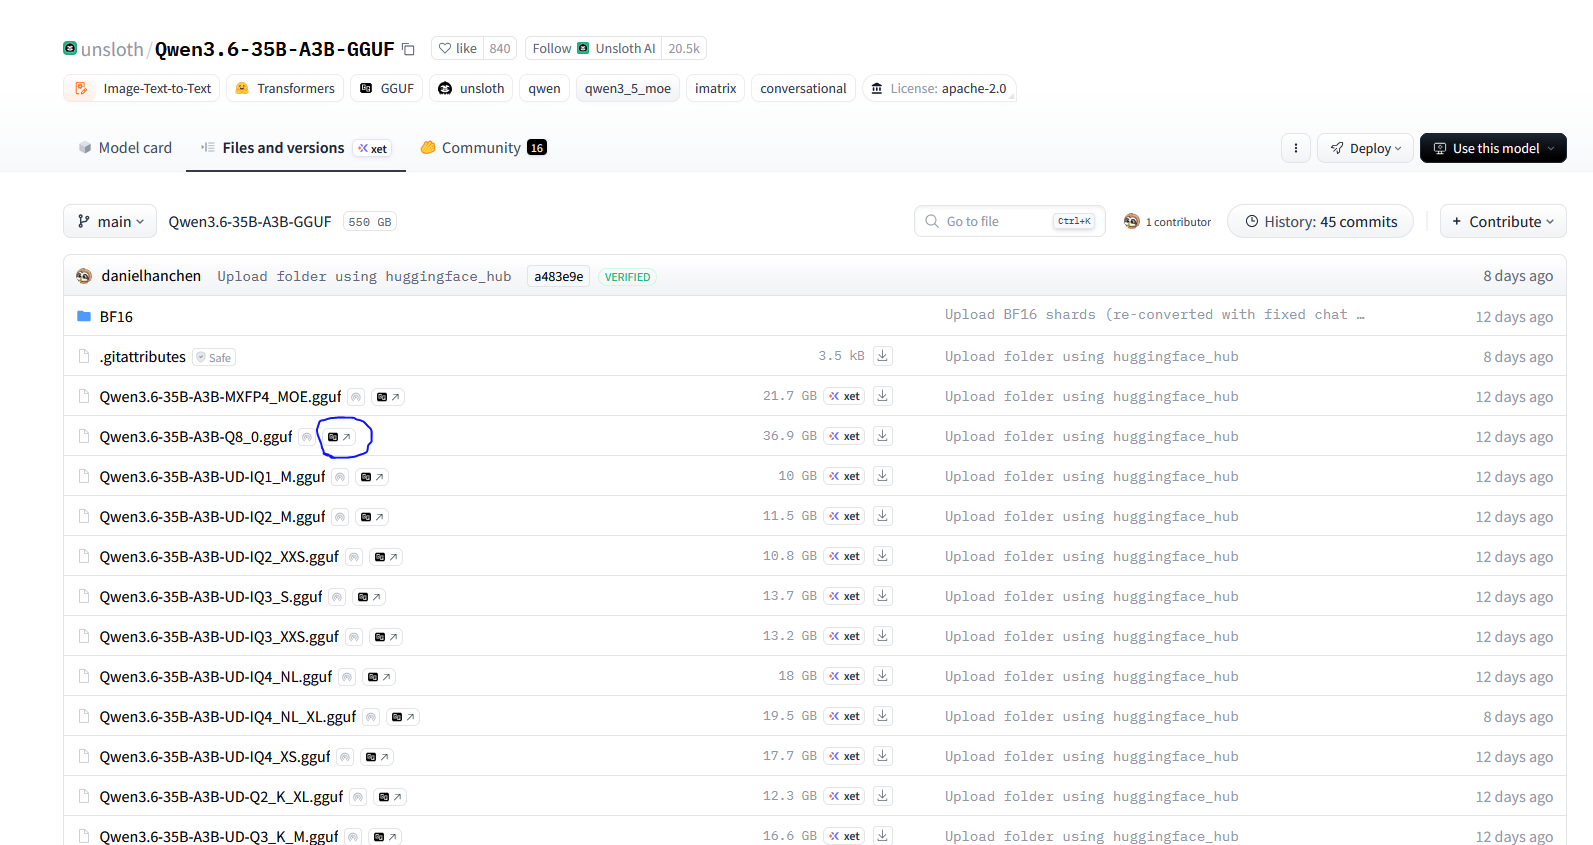Click the 'Upload BF16 shards' commit message
Screen dimensions: 1593x845
click(1155, 314)
